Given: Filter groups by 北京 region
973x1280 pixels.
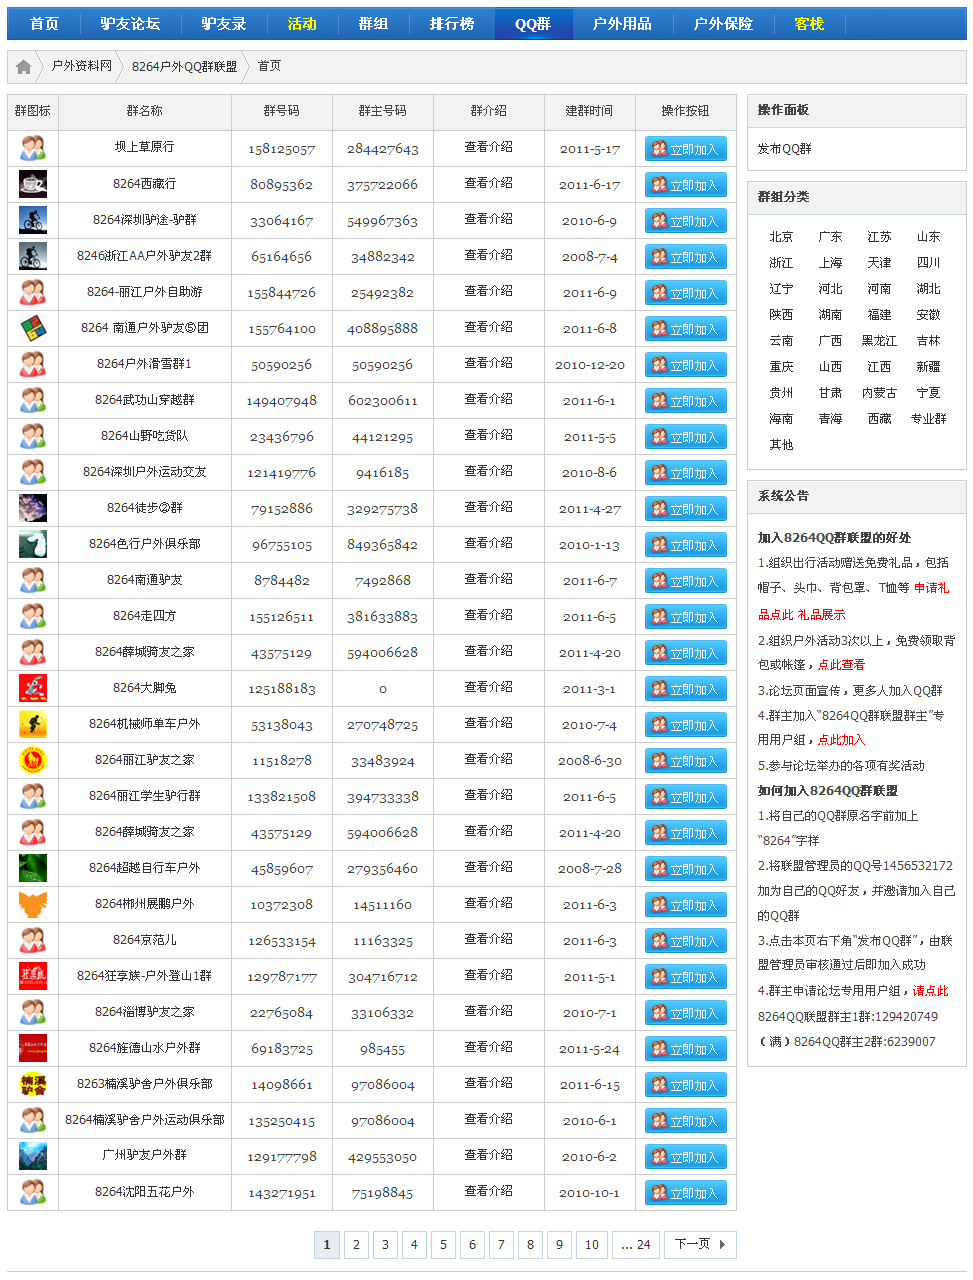Looking at the screenshot, I should [781, 237].
